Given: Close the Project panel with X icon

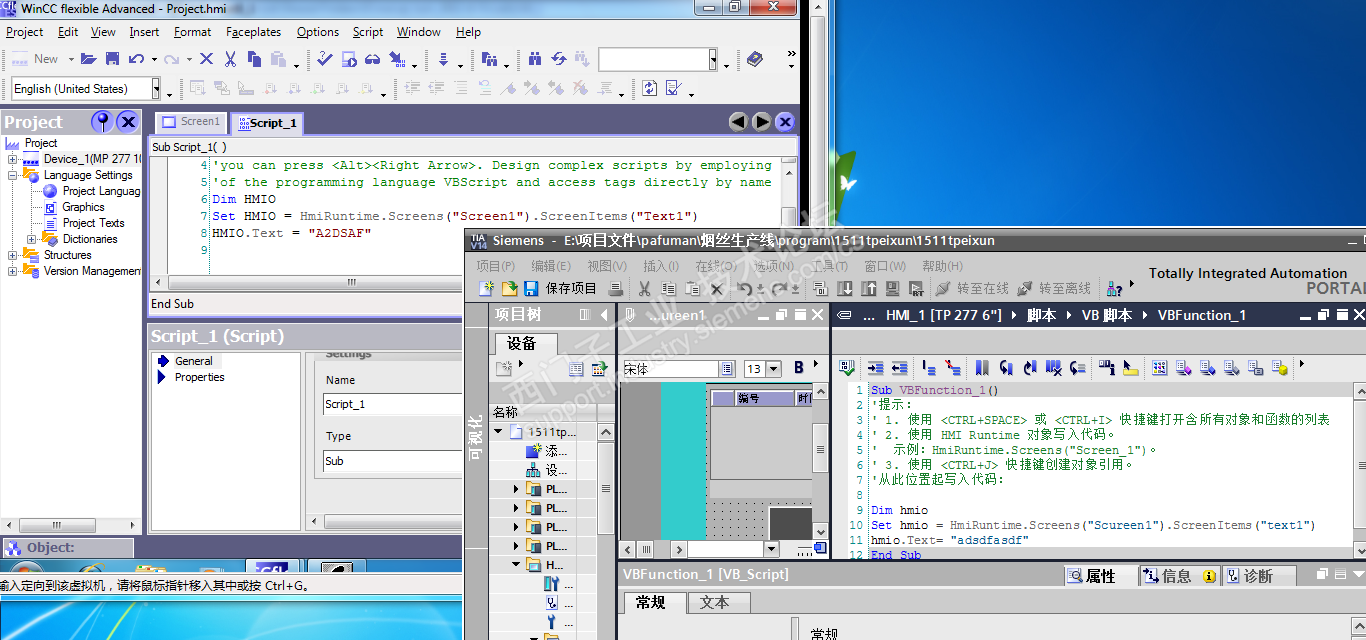Looking at the screenshot, I should [x=128, y=122].
